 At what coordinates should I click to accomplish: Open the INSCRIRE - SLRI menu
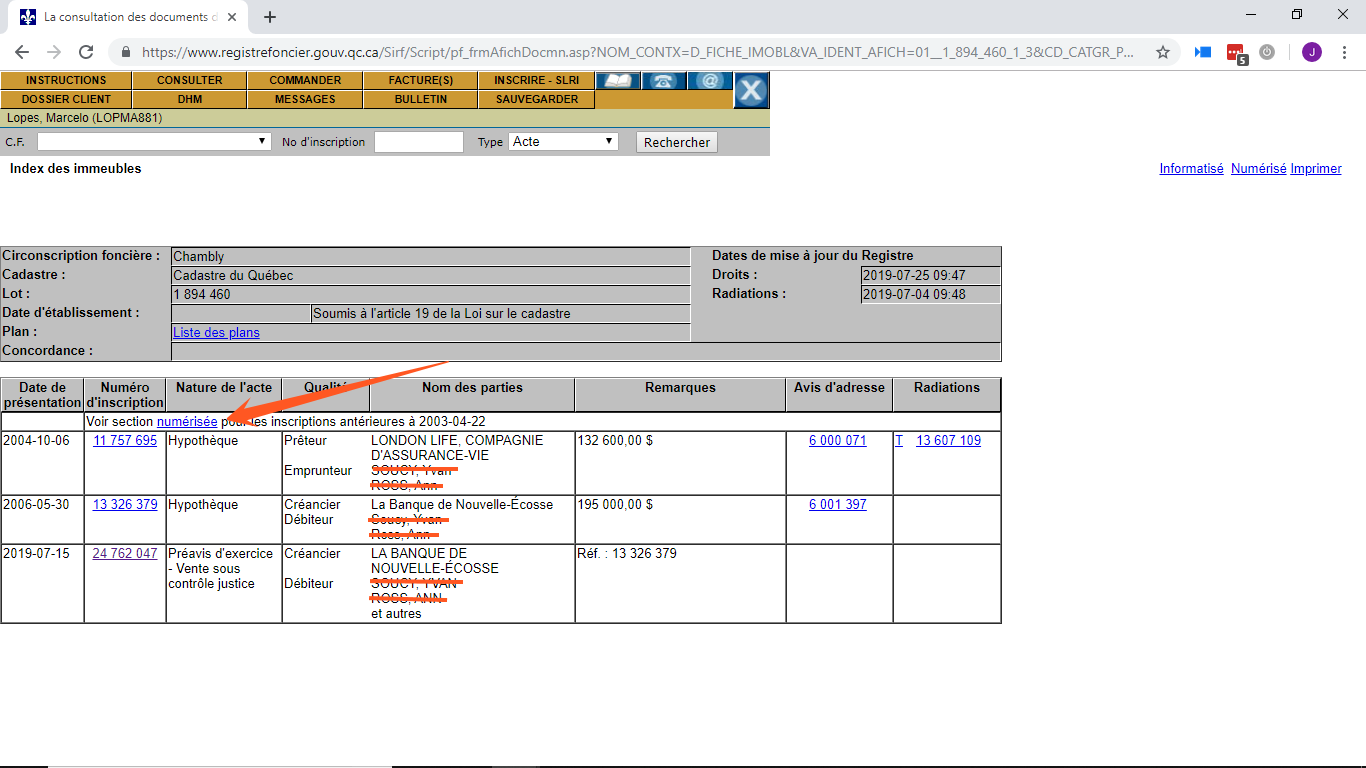[537, 81]
